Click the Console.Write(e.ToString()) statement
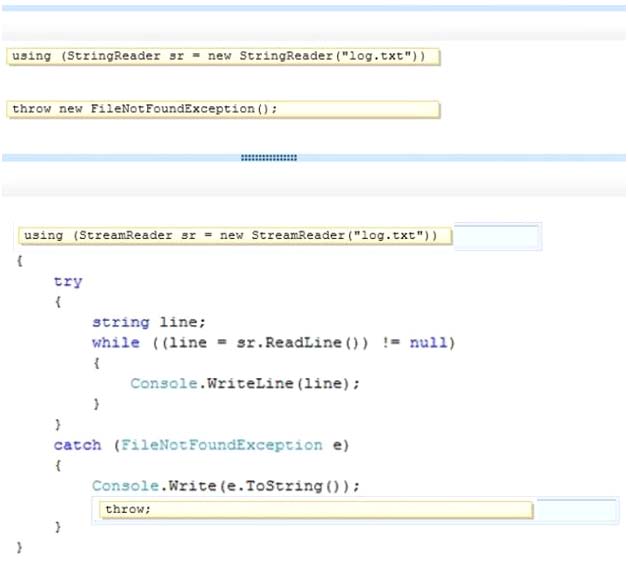 (226, 486)
